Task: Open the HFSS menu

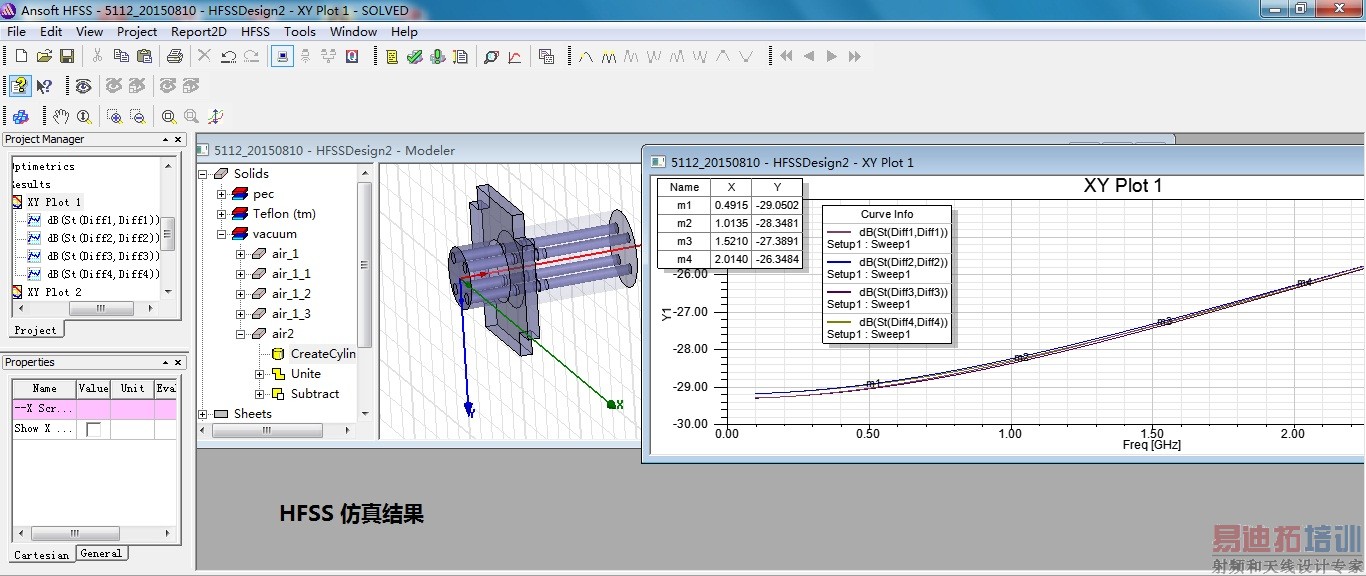Action: click(255, 31)
